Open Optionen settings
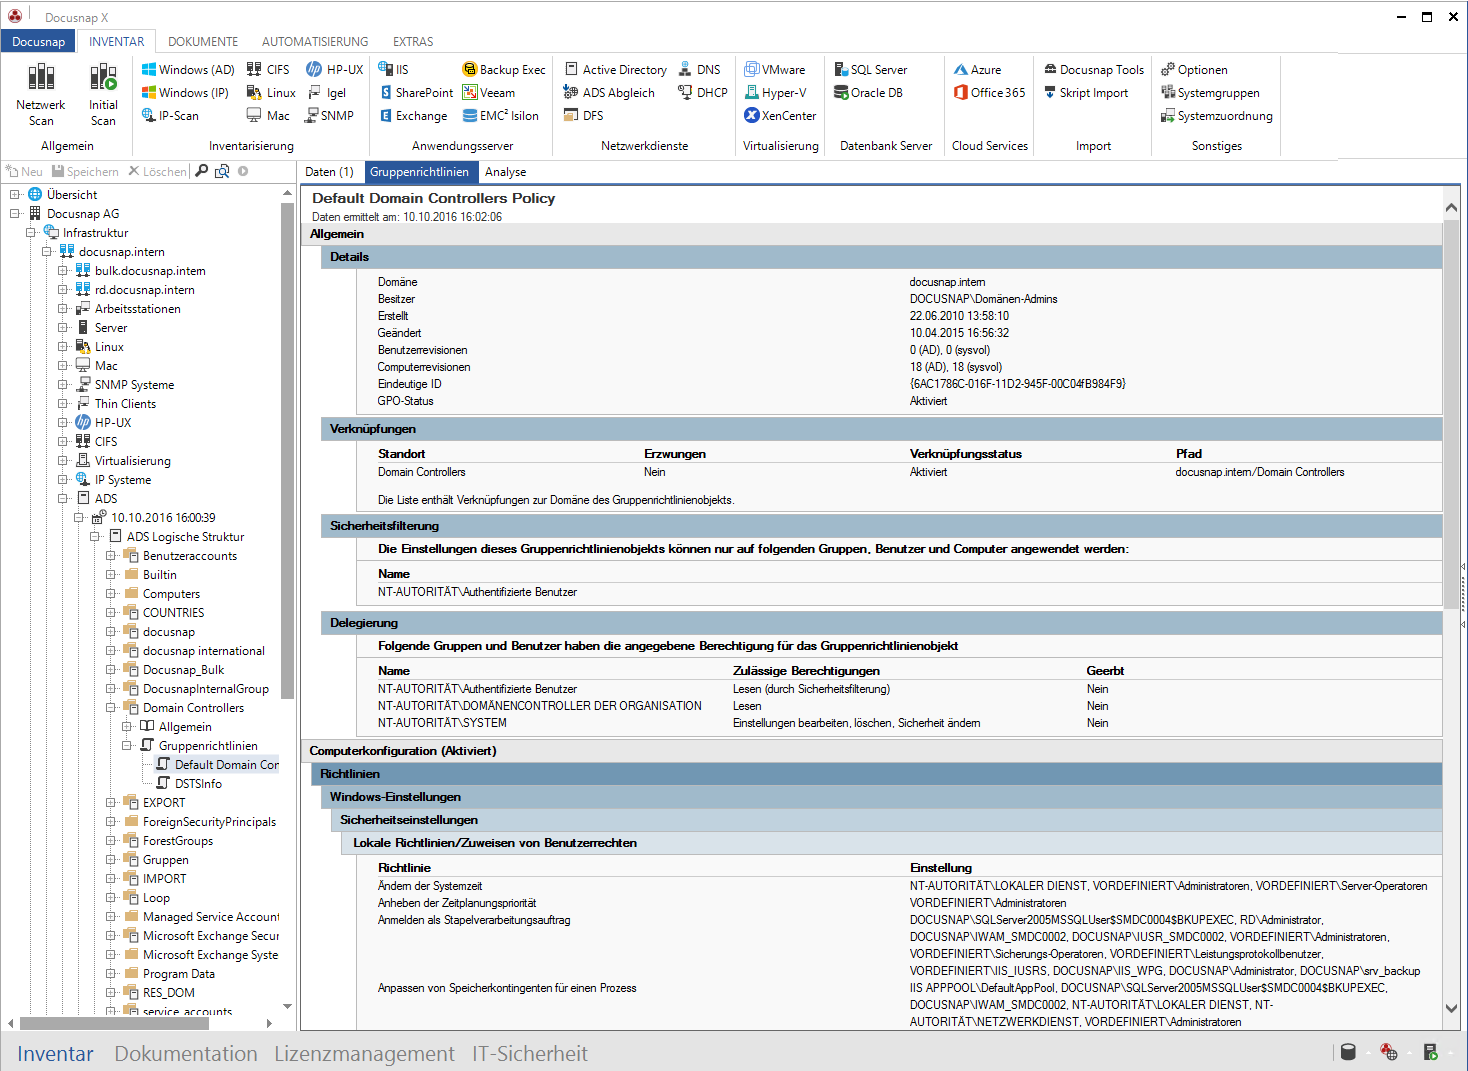The image size is (1468, 1071). (x=1194, y=70)
